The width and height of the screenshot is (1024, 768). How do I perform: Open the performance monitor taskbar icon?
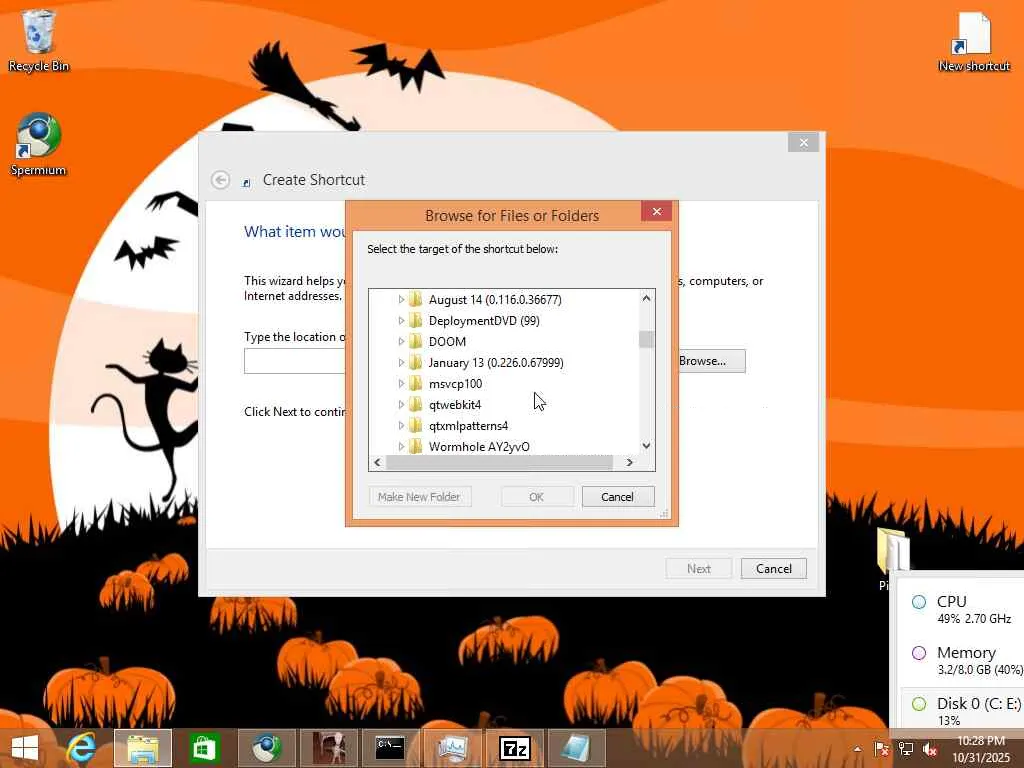pos(452,748)
